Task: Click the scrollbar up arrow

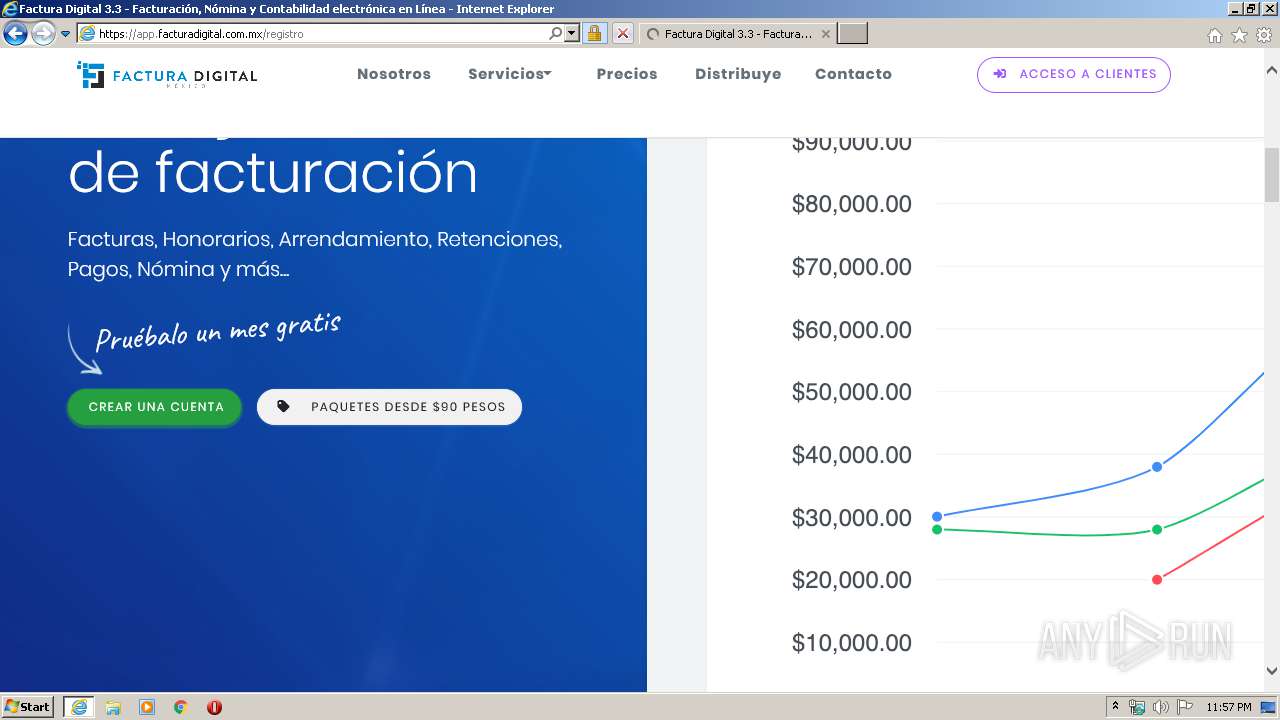Action: [1272, 71]
